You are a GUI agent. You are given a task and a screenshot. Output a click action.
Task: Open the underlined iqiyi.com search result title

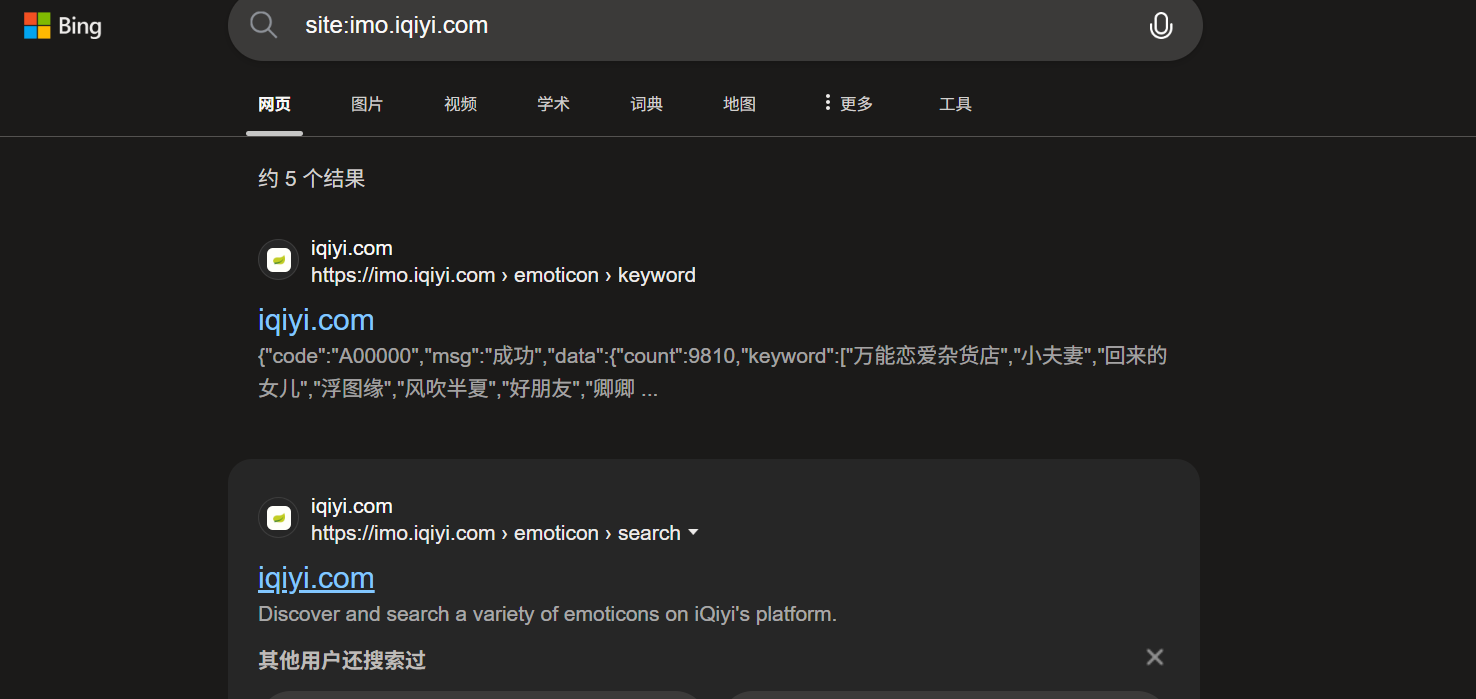tap(316, 578)
